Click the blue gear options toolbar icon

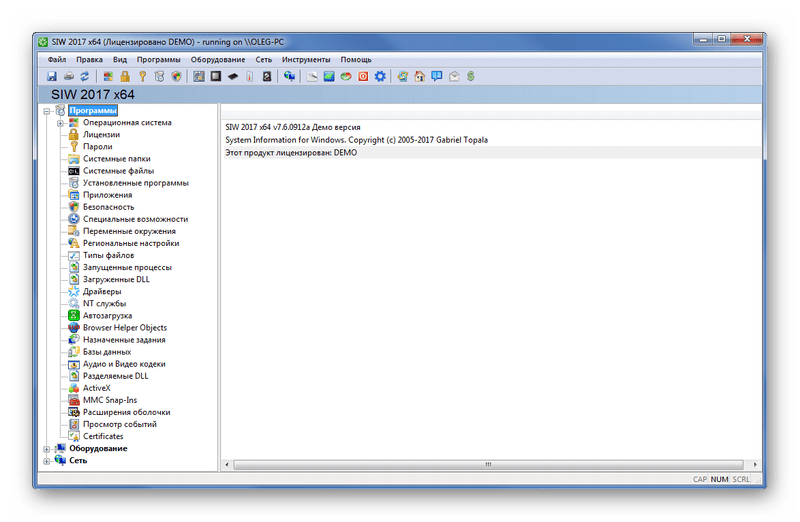pos(380,77)
